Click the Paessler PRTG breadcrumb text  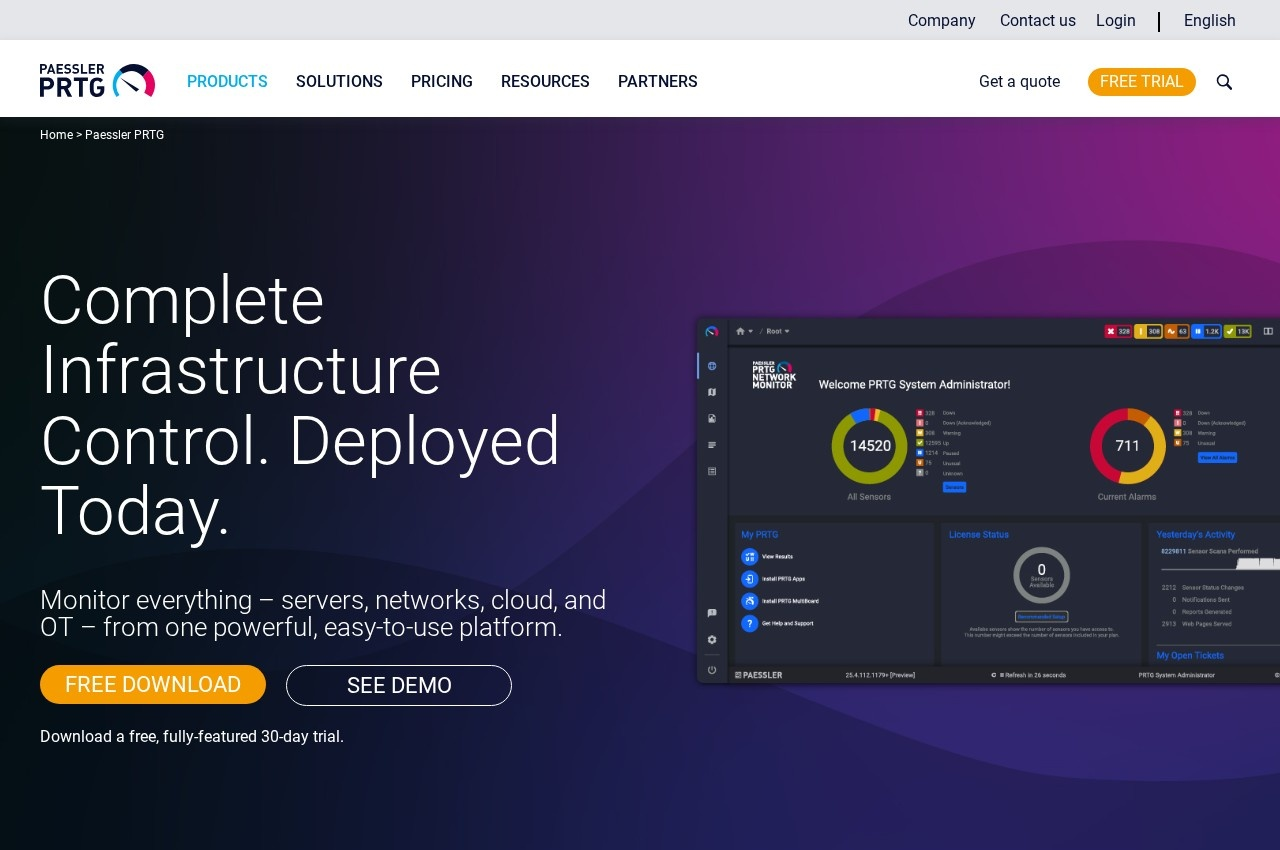click(x=125, y=135)
